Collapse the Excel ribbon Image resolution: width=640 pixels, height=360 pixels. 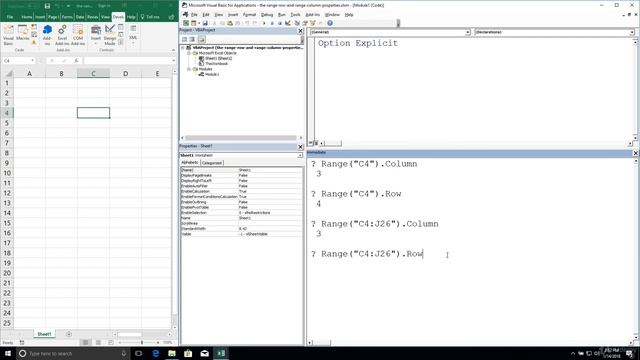(173, 50)
